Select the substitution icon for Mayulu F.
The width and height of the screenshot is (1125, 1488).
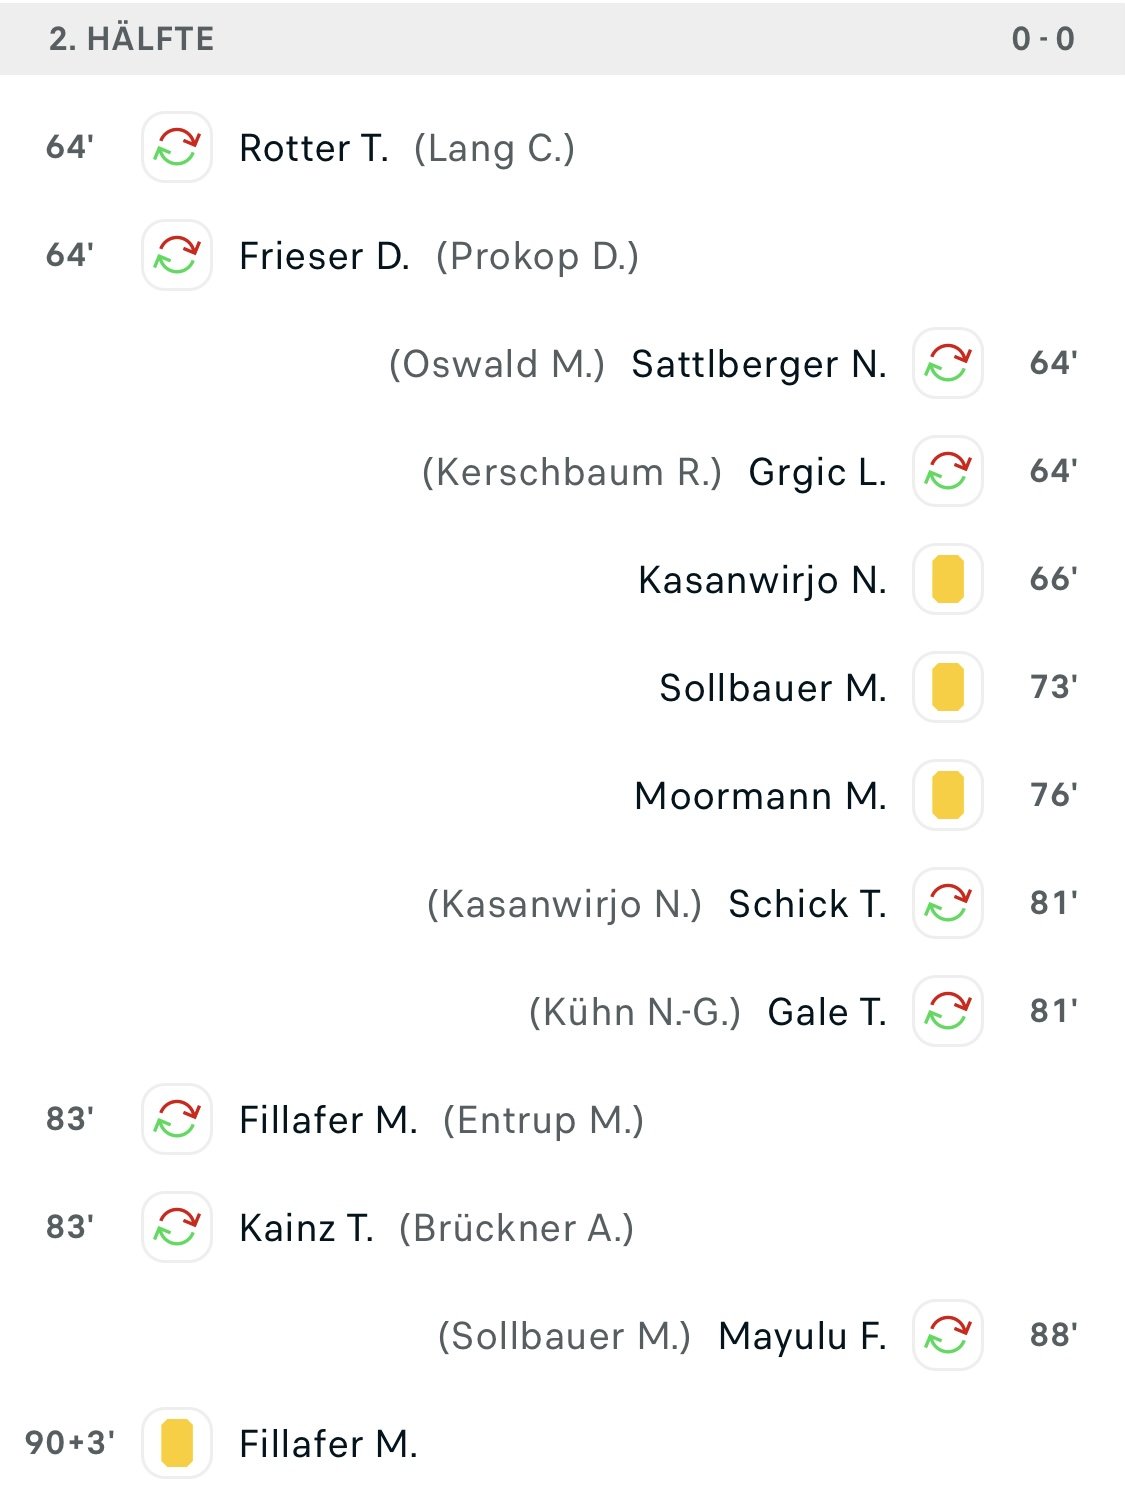click(948, 1335)
